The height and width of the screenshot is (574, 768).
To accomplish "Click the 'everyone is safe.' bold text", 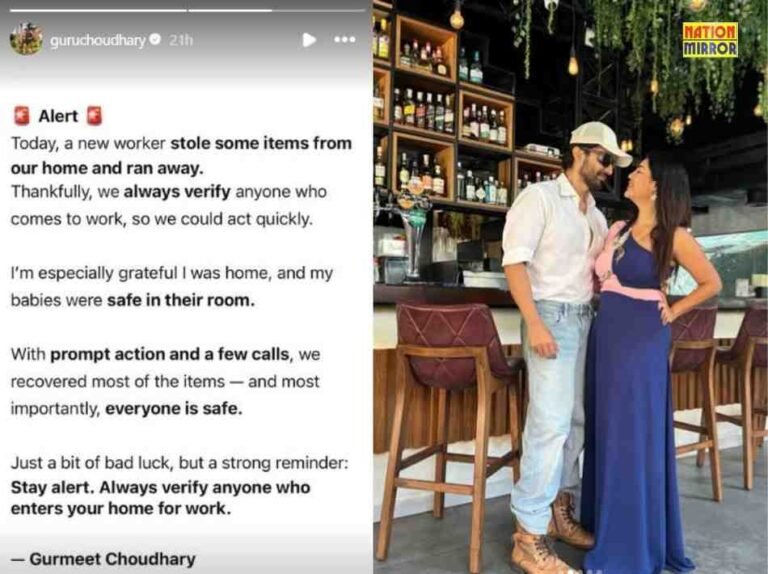I will click(174, 408).
